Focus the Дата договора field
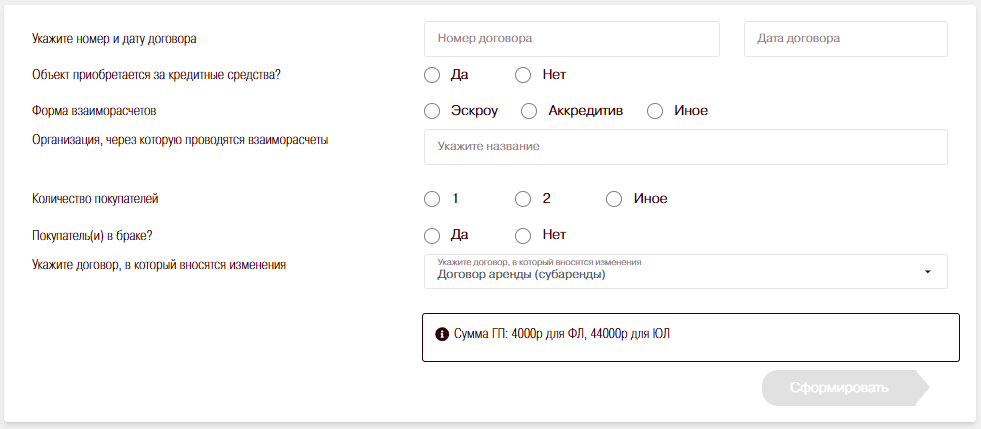Screen dimensions: 981x429 [845, 39]
